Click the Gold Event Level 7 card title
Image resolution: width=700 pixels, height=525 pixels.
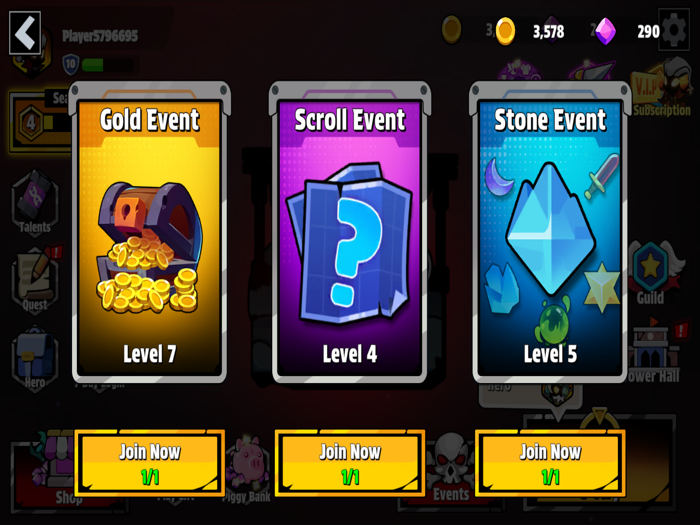pos(150,120)
